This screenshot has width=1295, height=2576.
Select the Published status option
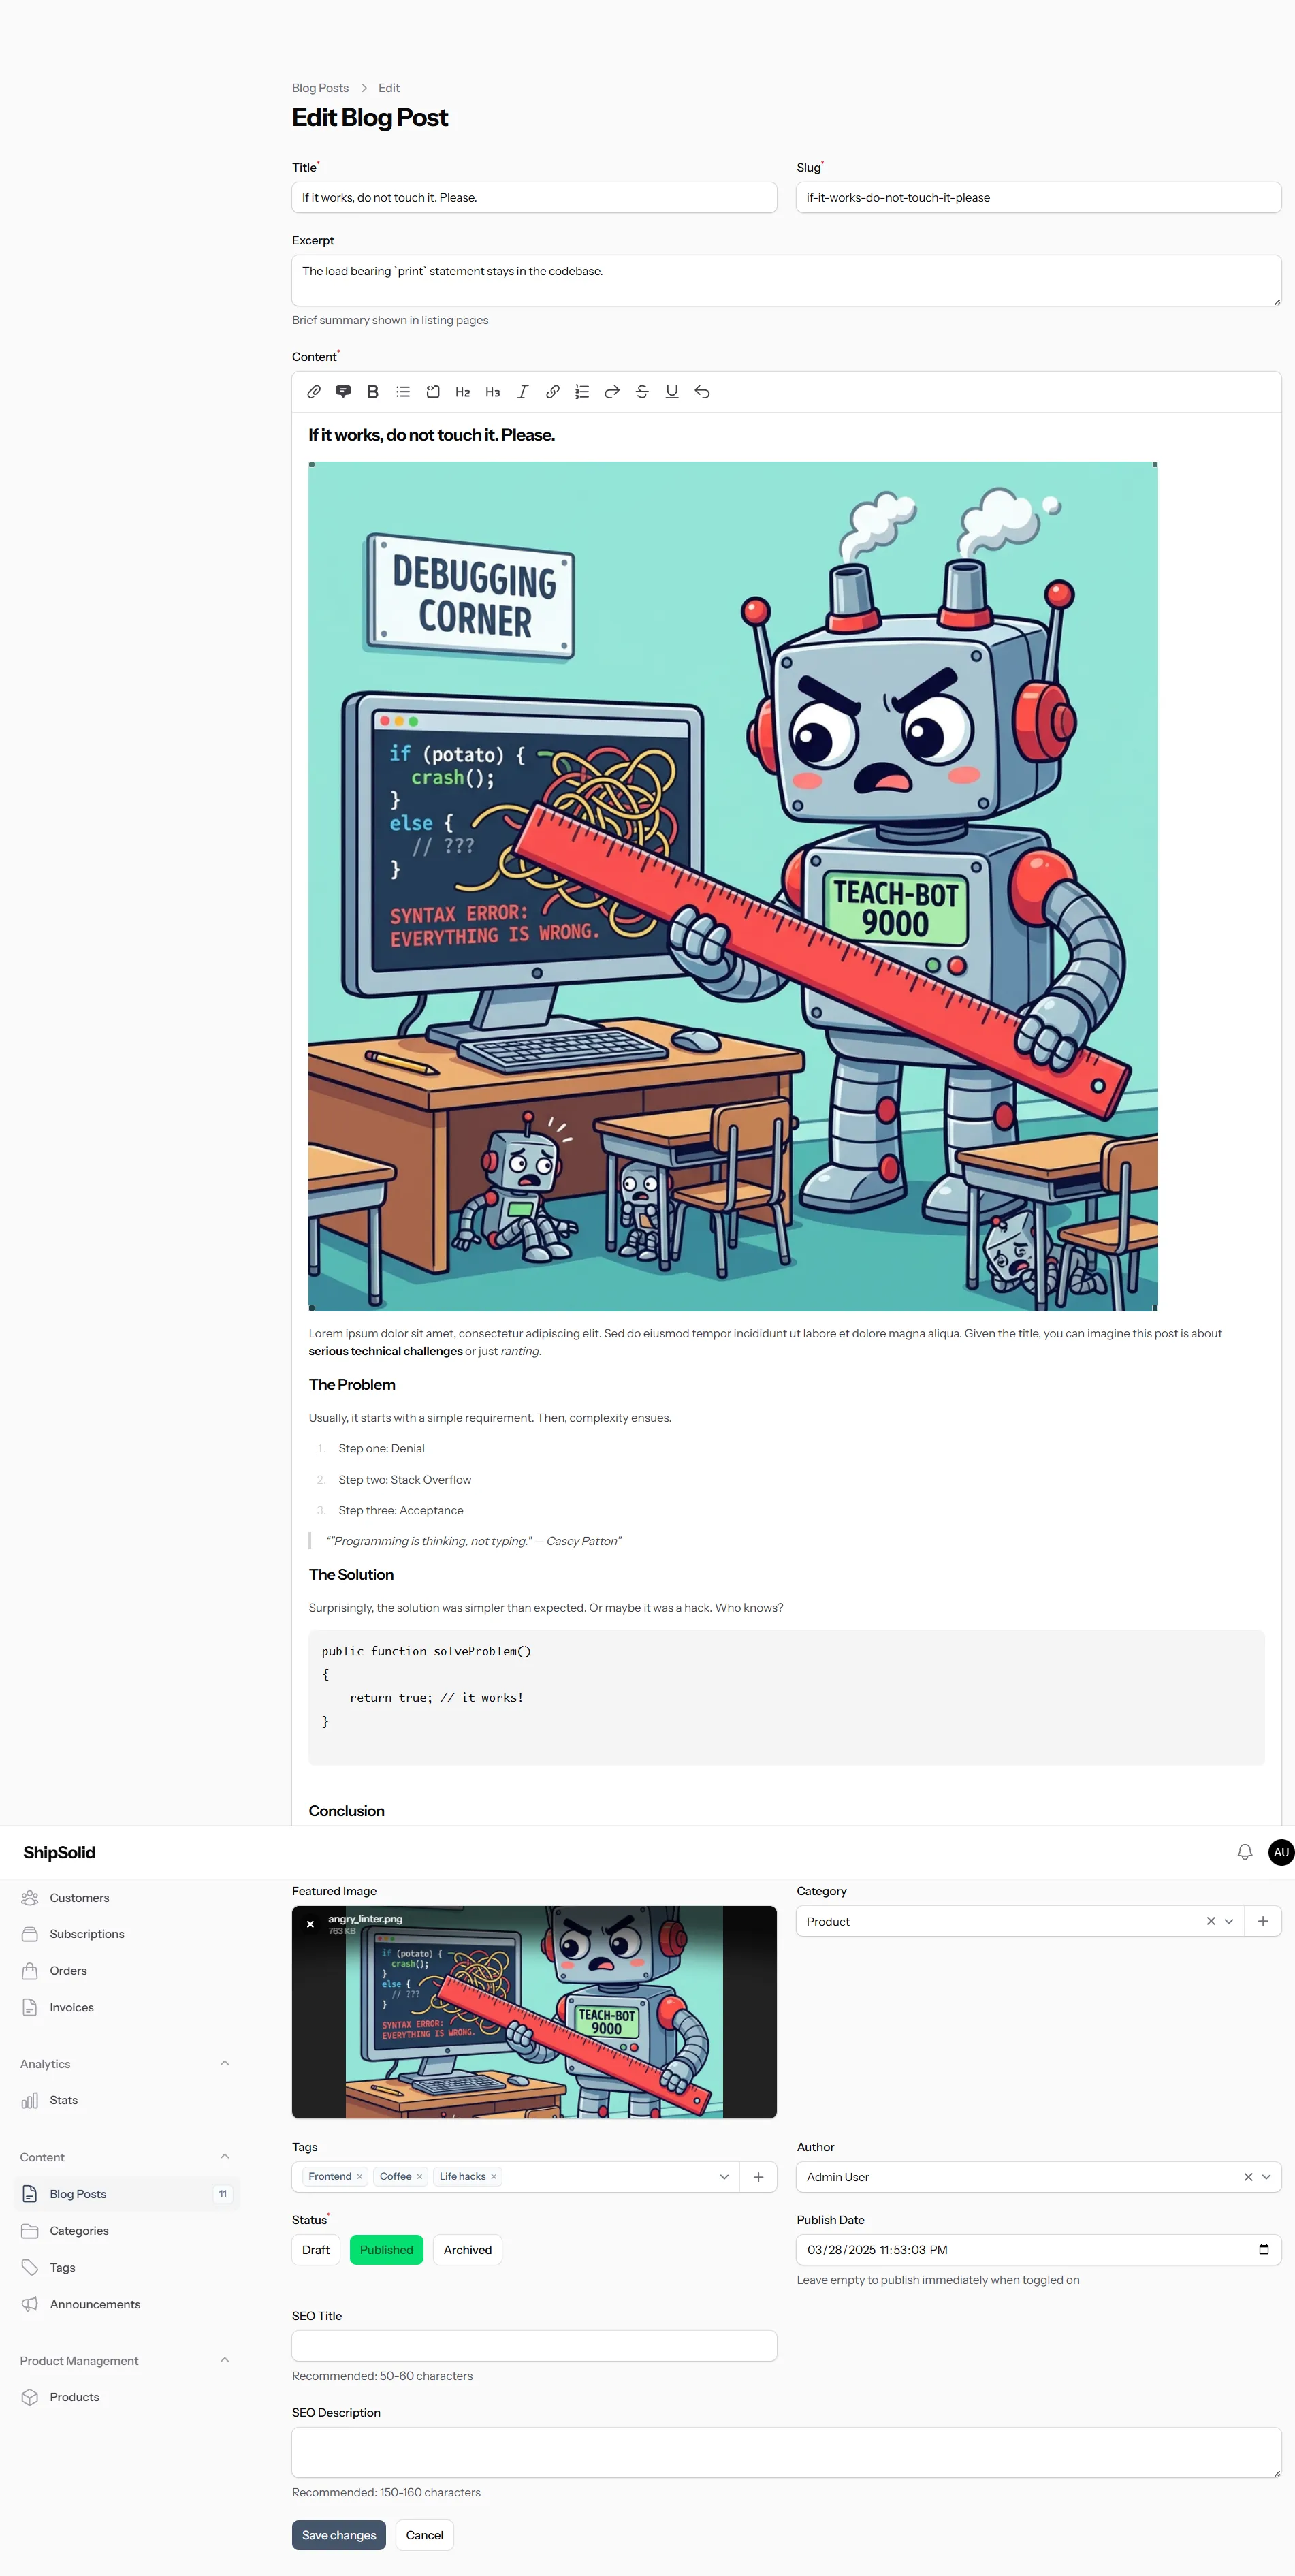coord(386,2249)
